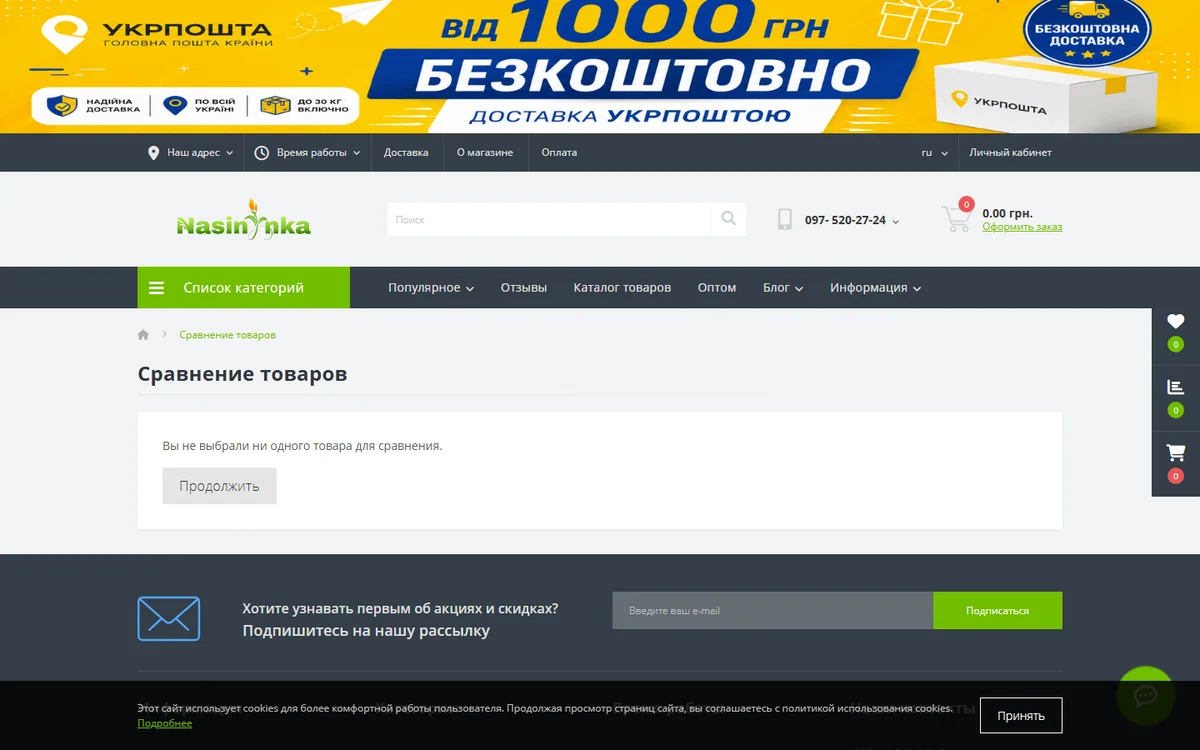Click the phone icon beside the number

(785, 220)
